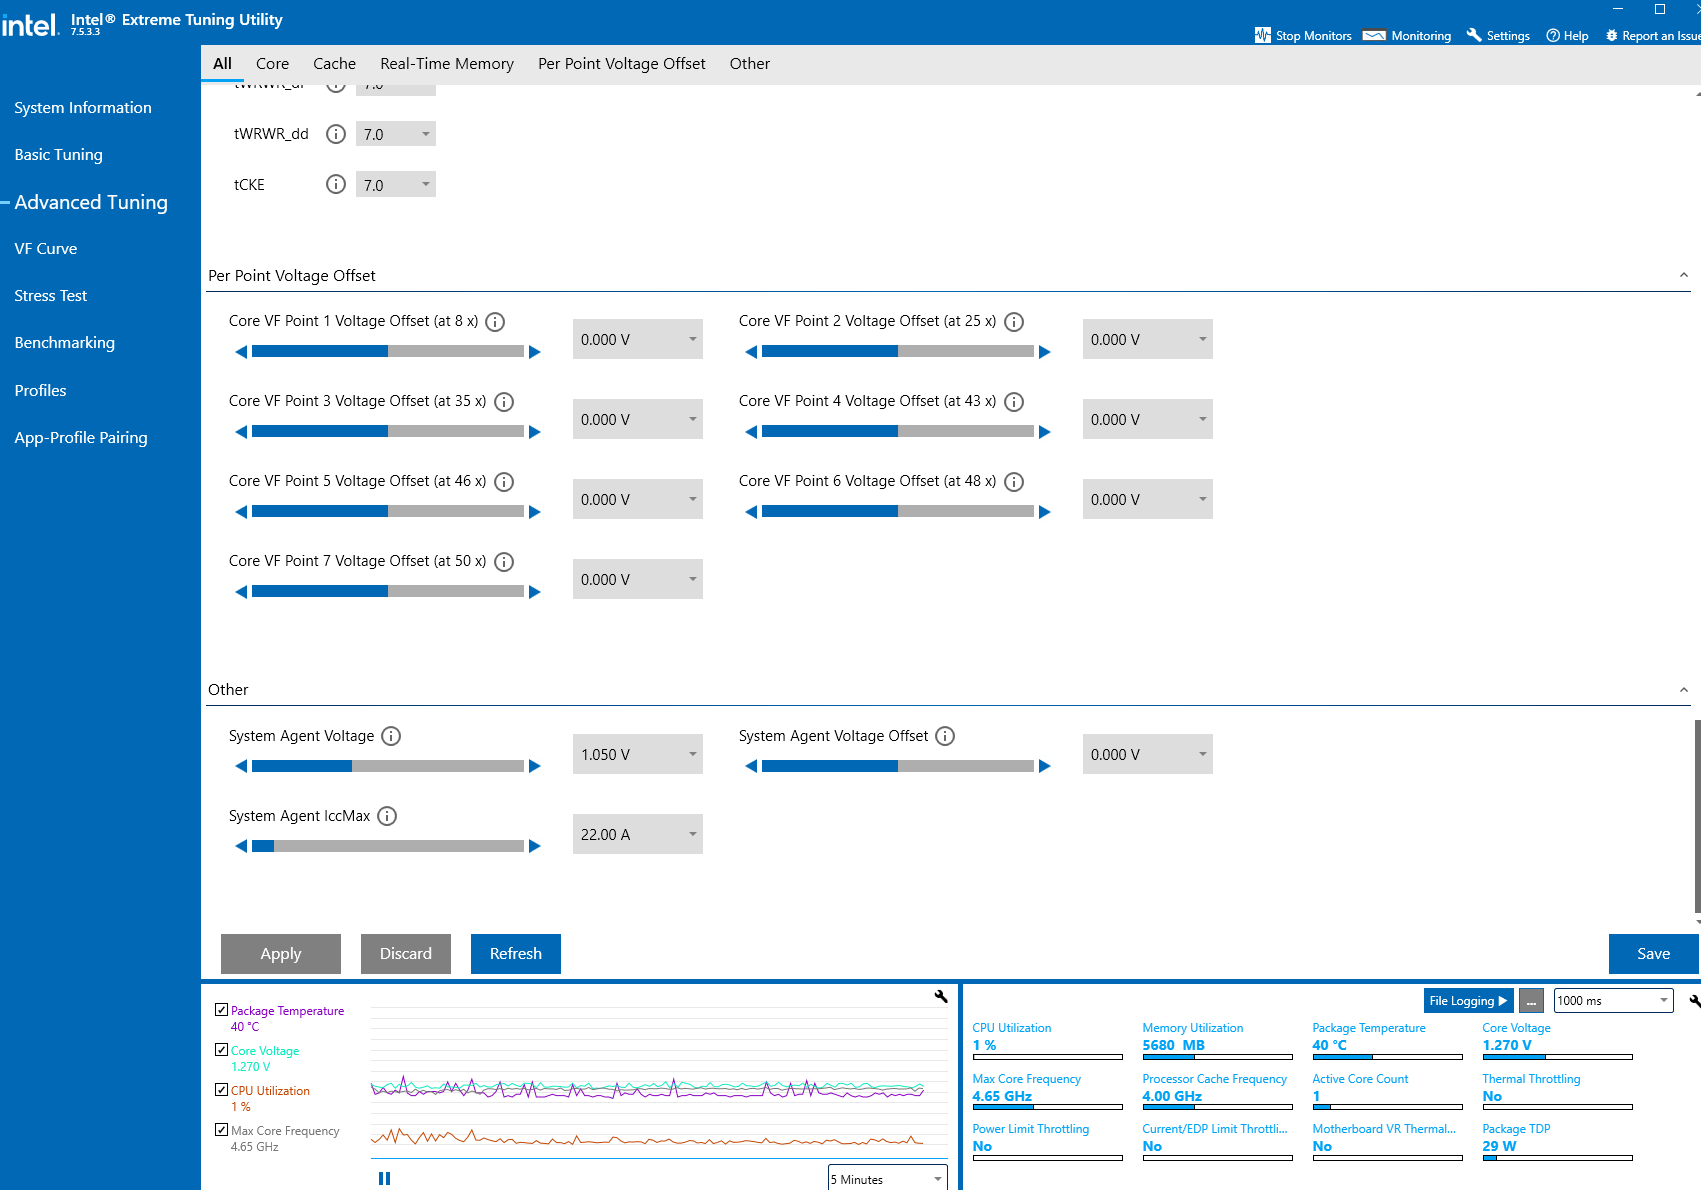Decrease System Agent IccMax with left arrow
This screenshot has height=1190, width=1701.
pyautogui.click(x=240, y=846)
